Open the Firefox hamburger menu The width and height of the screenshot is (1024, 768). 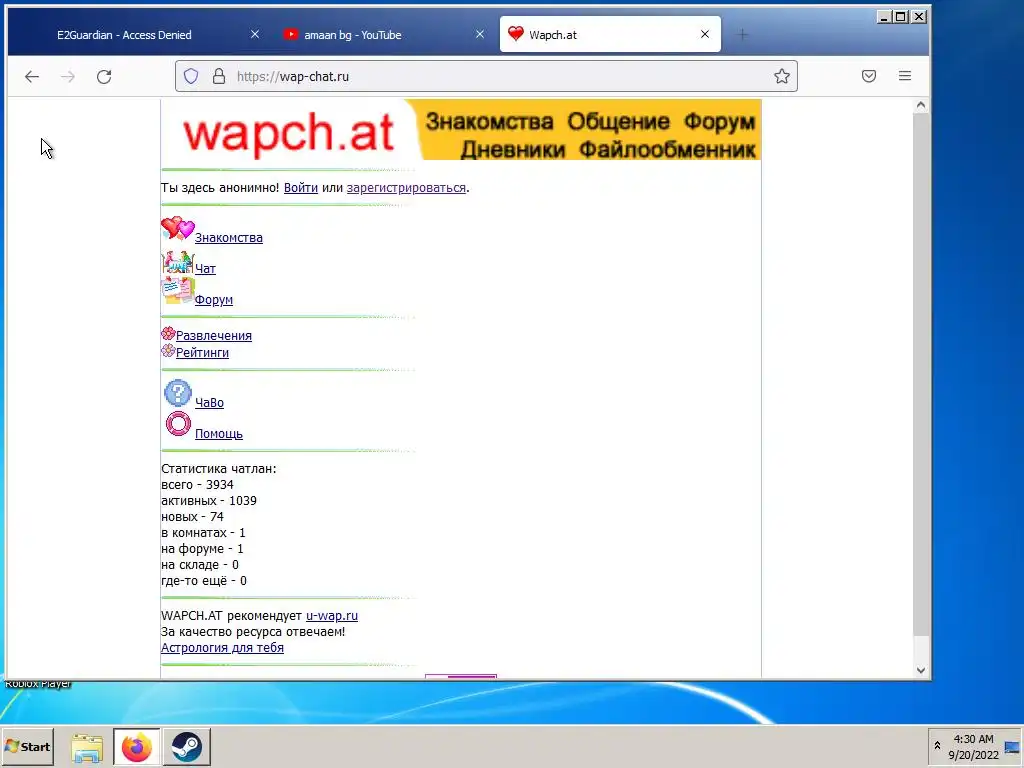click(904, 76)
